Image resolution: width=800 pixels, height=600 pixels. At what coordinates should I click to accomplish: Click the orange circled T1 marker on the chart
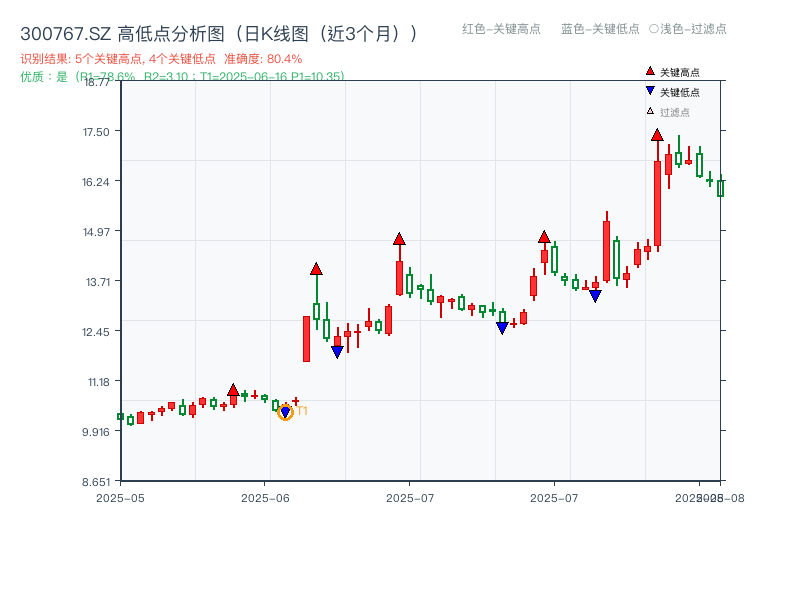pyautogui.click(x=287, y=412)
